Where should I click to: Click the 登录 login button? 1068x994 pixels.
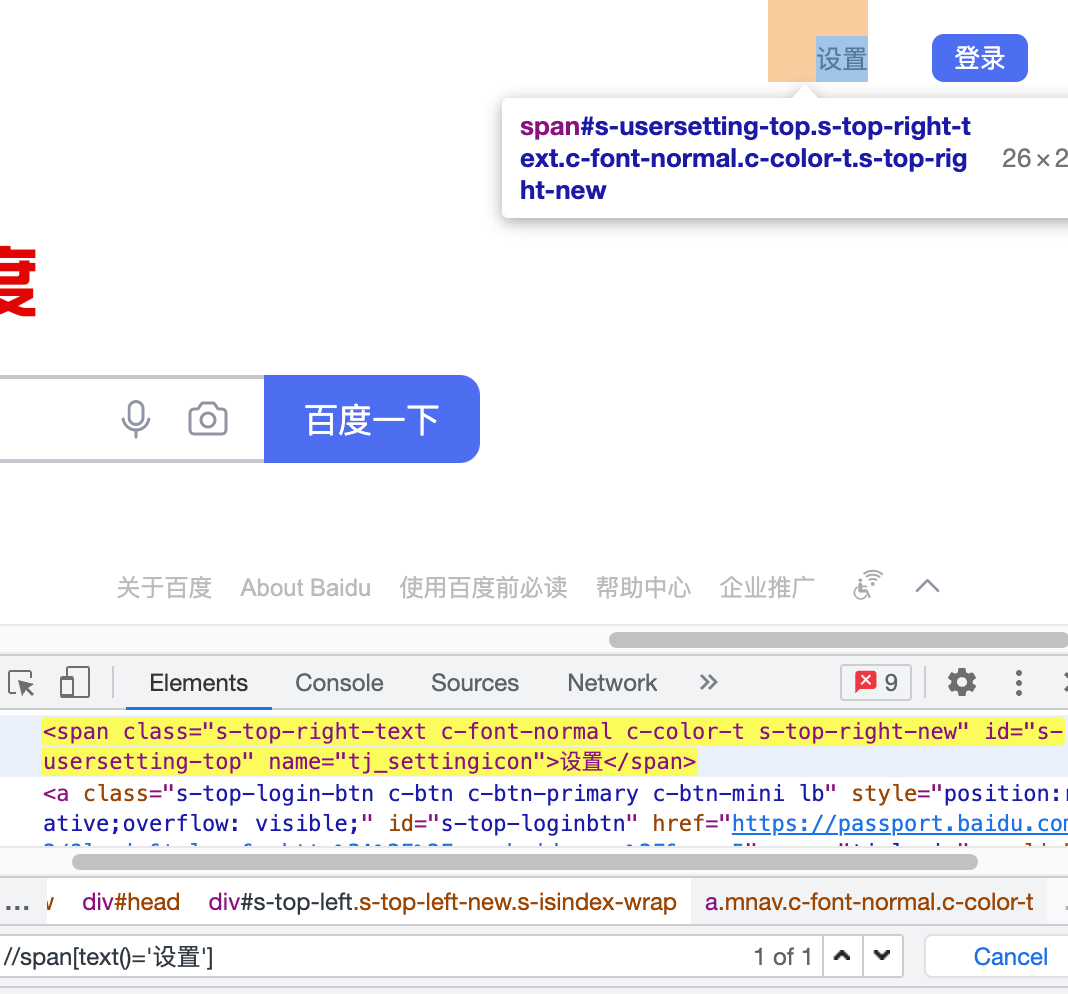pyautogui.click(x=979, y=58)
